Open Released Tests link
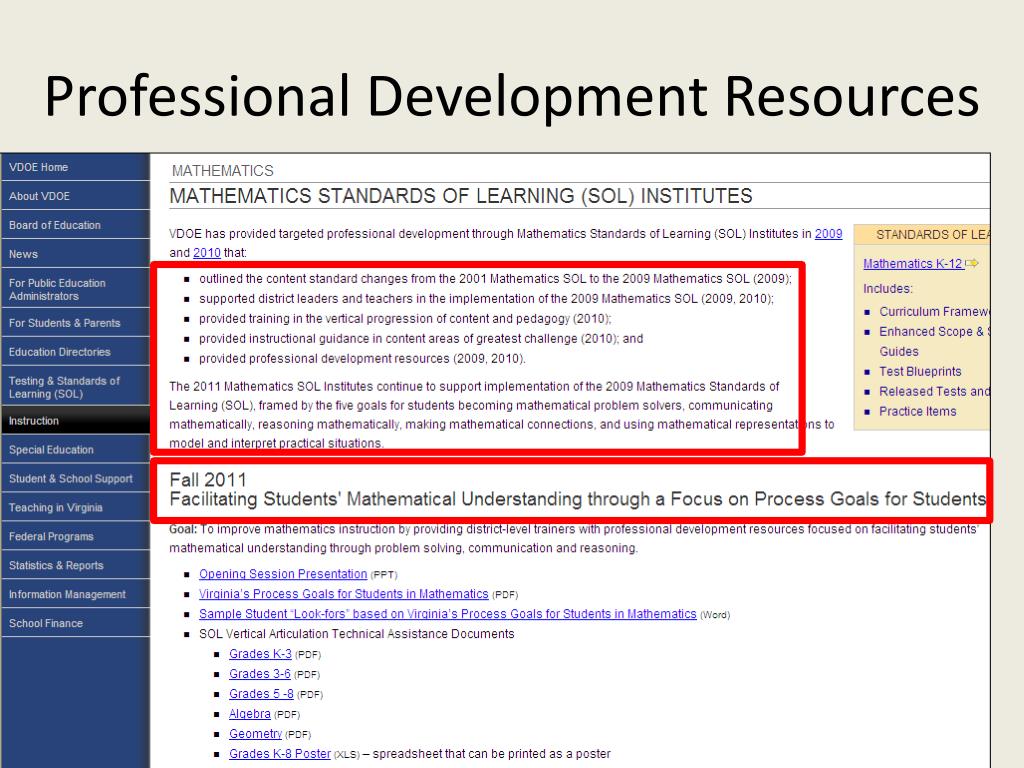The image size is (1024, 768). [934, 391]
